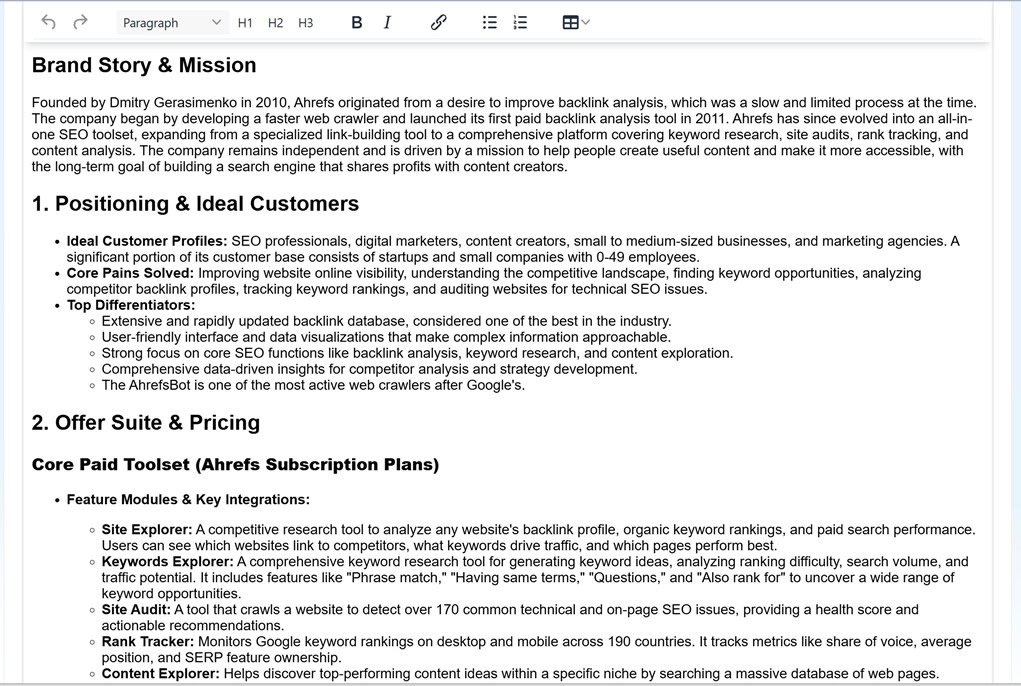Screen dimensions: 1021x686
Task: Open the Paragraph style dropdown
Action: (171, 23)
